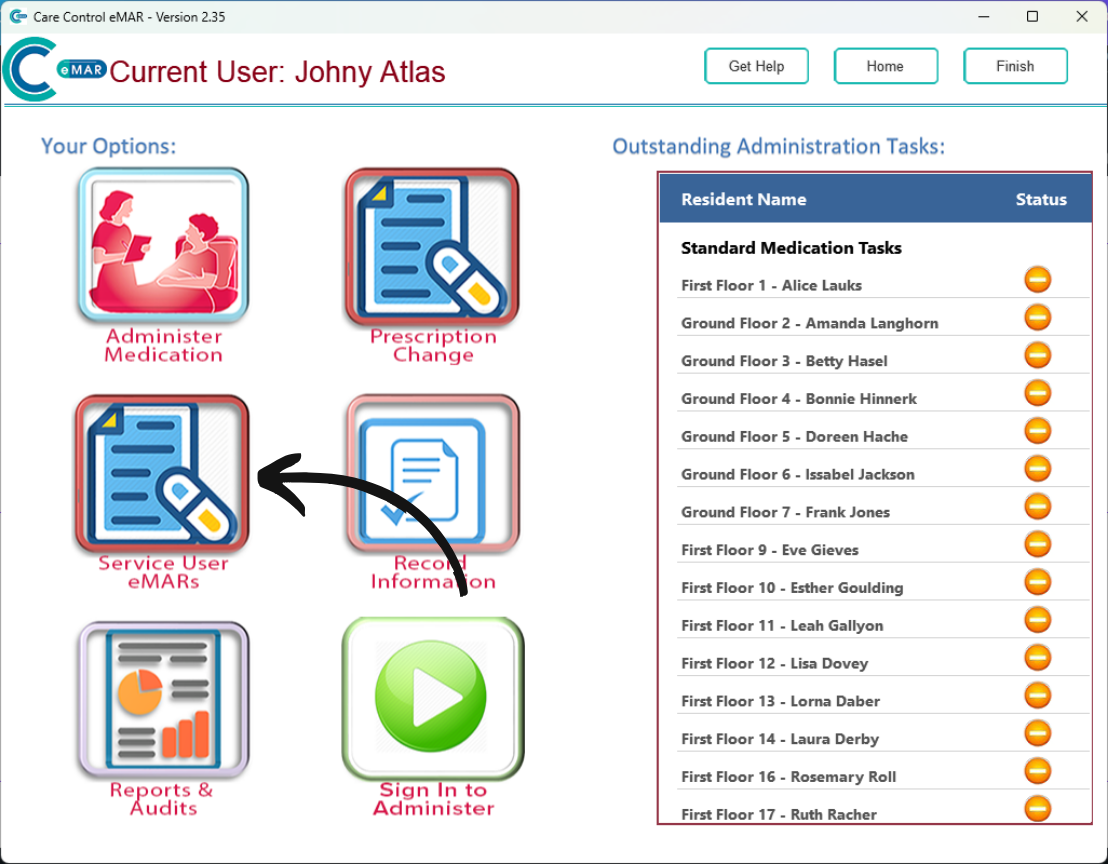
Task: Click the Resident Name column header
Action: tap(744, 199)
